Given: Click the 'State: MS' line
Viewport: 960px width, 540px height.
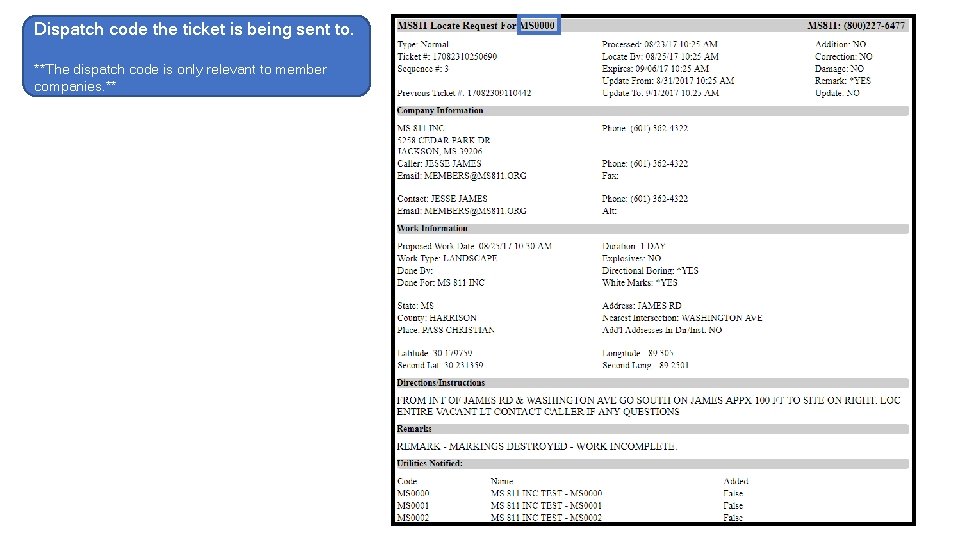Looking at the screenshot, I should [415, 306].
